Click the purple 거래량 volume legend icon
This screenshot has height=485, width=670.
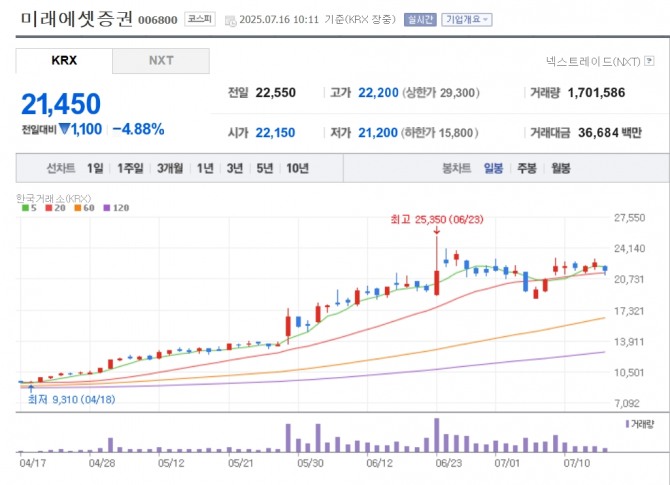click(627, 424)
